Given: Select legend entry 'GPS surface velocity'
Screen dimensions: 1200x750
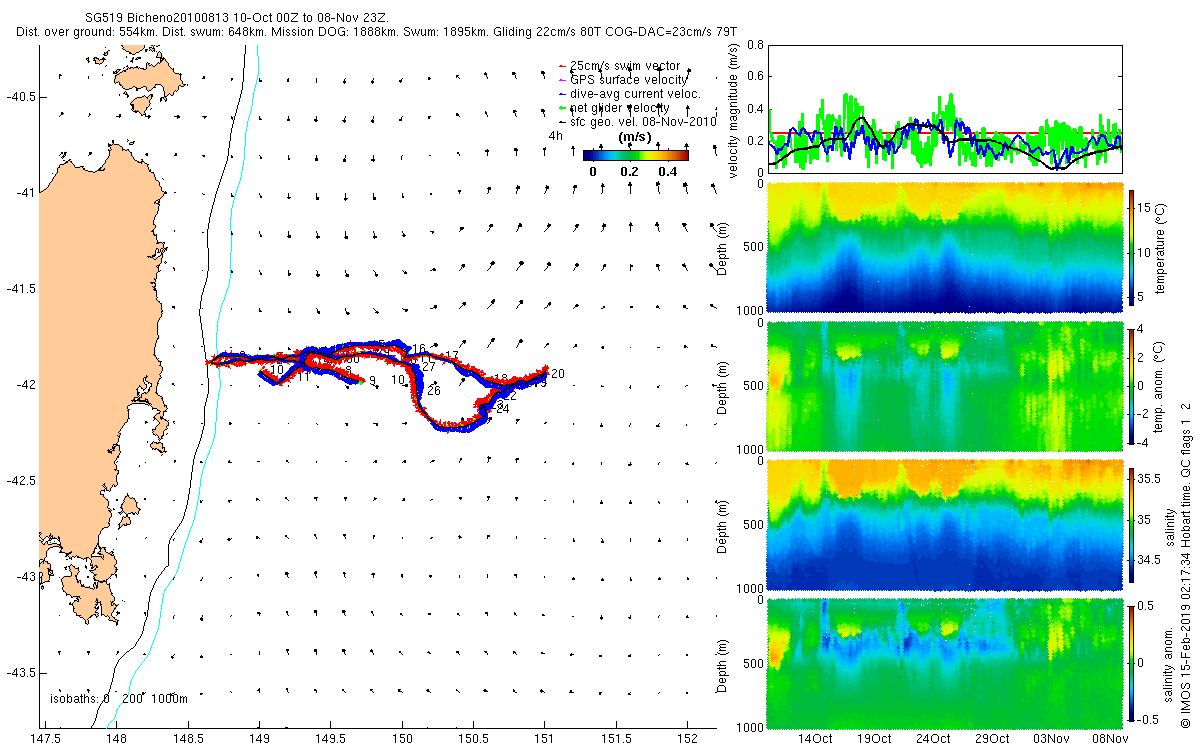Looking at the screenshot, I should point(628,79).
